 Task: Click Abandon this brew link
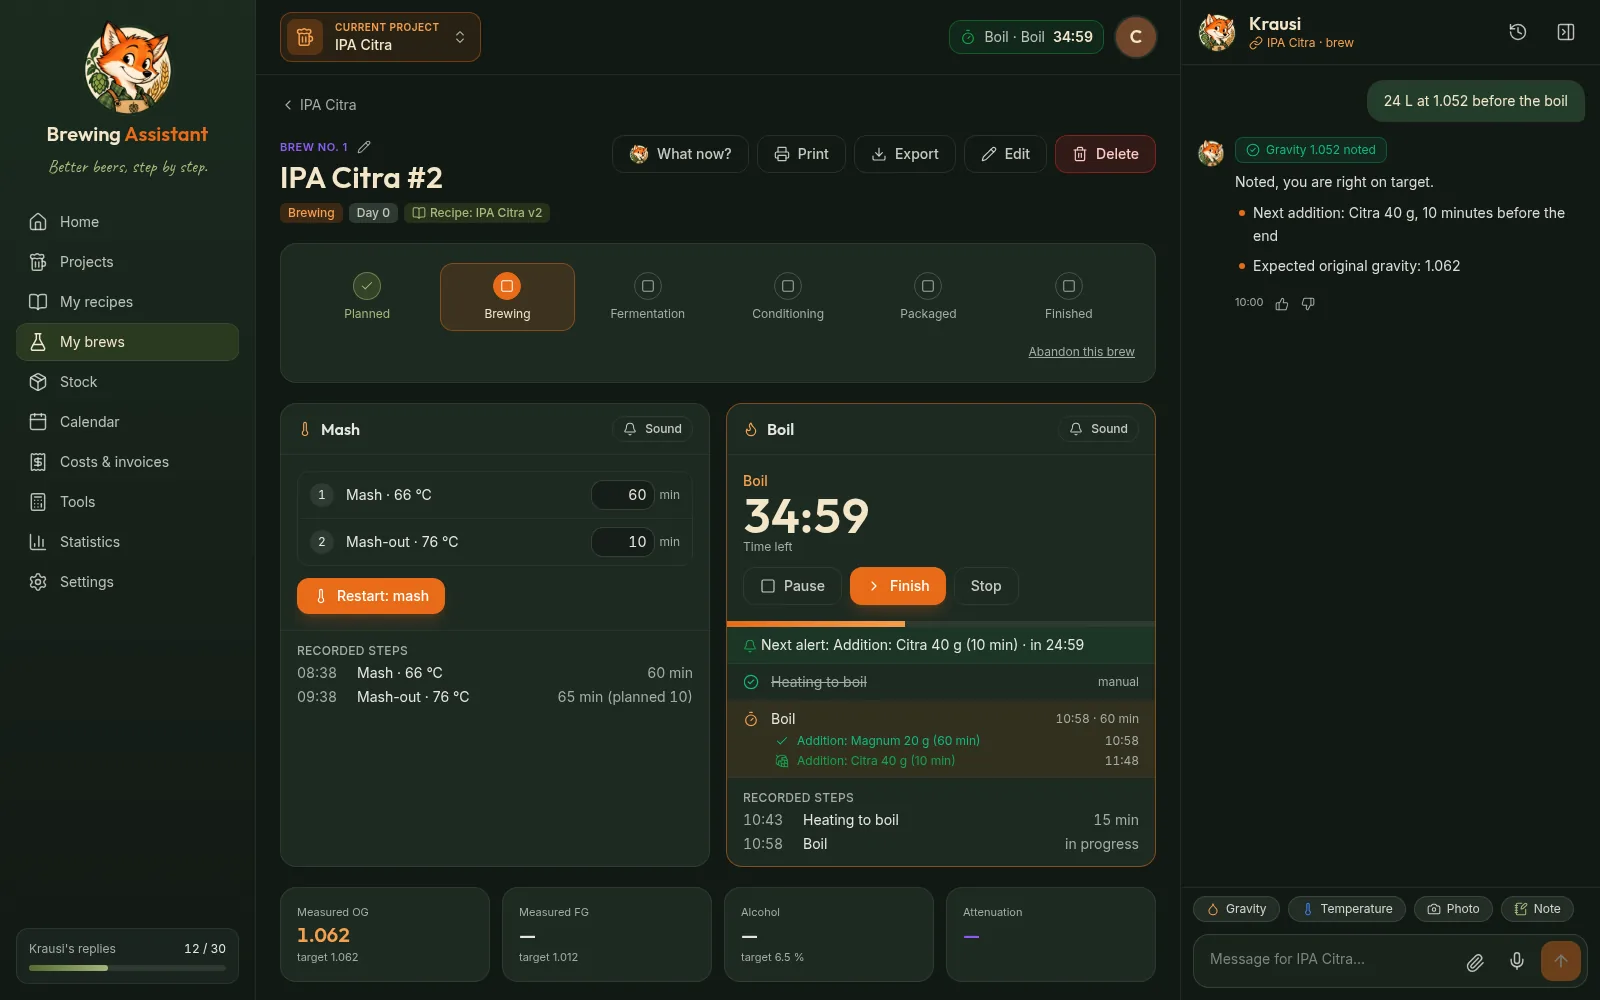point(1081,352)
